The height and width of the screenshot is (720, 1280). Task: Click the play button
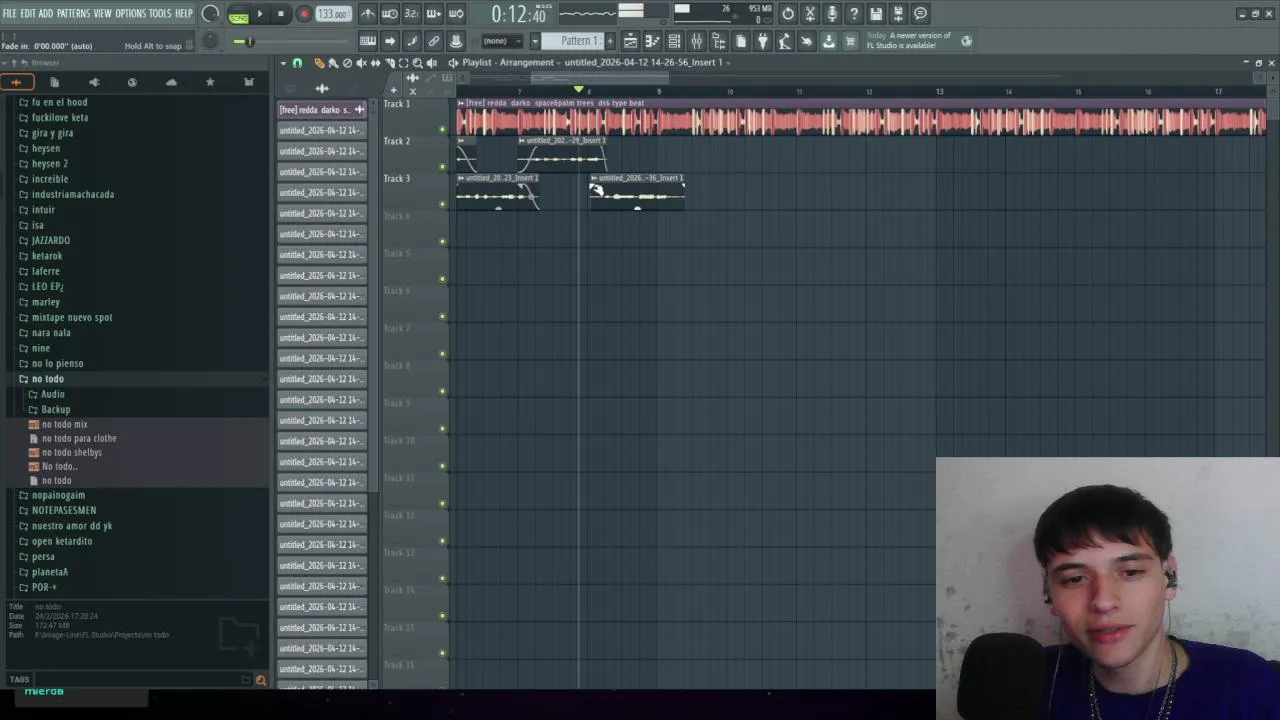[x=260, y=14]
